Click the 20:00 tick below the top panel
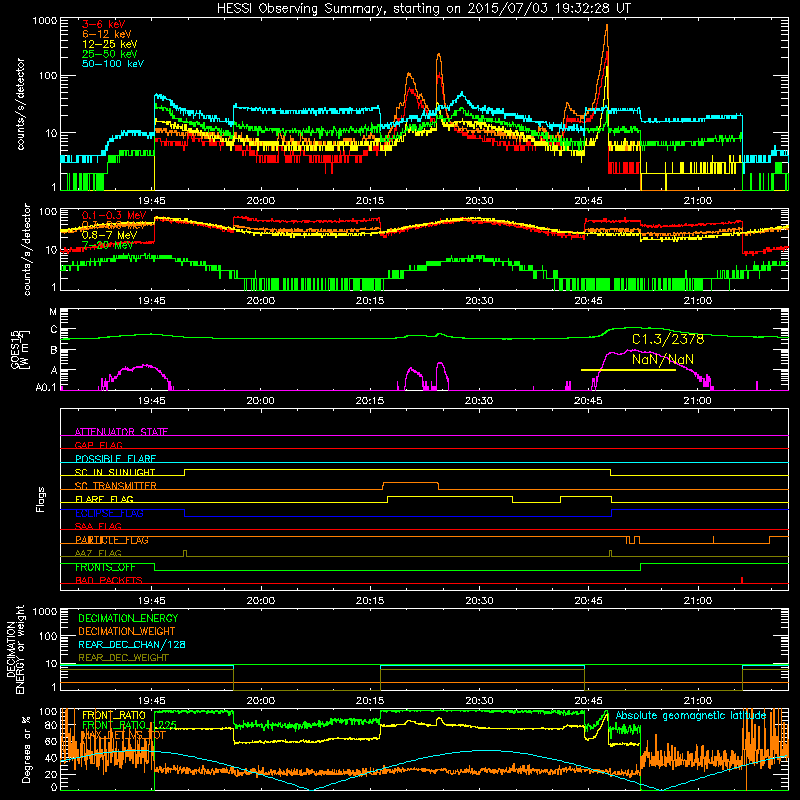Screen dimensions: 800x800 [x=261, y=201]
